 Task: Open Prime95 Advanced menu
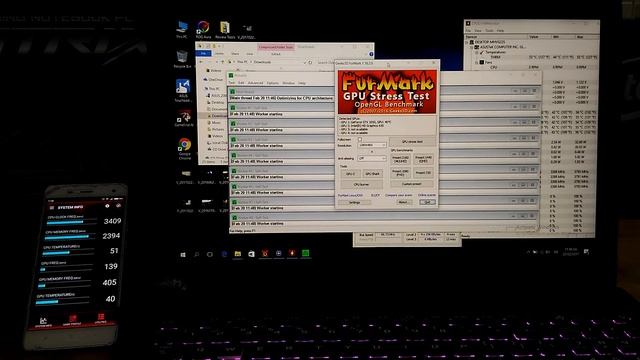pos(256,83)
